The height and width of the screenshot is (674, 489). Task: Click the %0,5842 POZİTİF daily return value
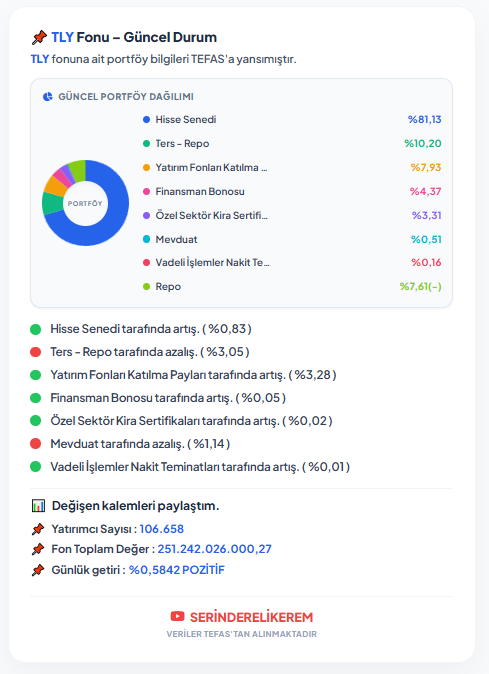click(177, 570)
